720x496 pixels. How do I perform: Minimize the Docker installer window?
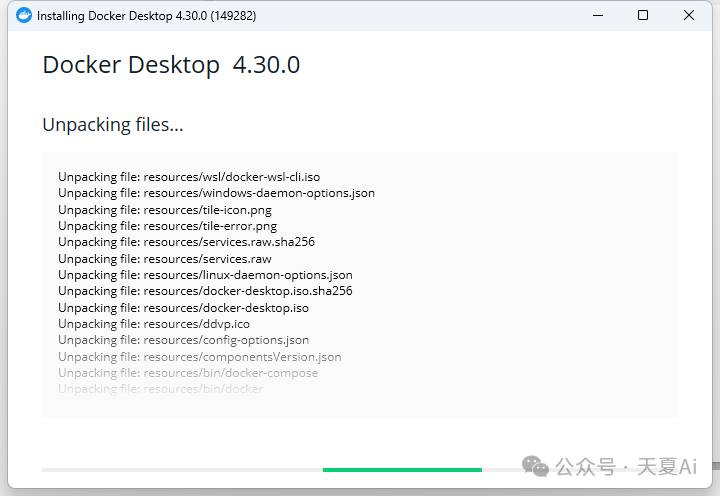pyautogui.click(x=598, y=15)
